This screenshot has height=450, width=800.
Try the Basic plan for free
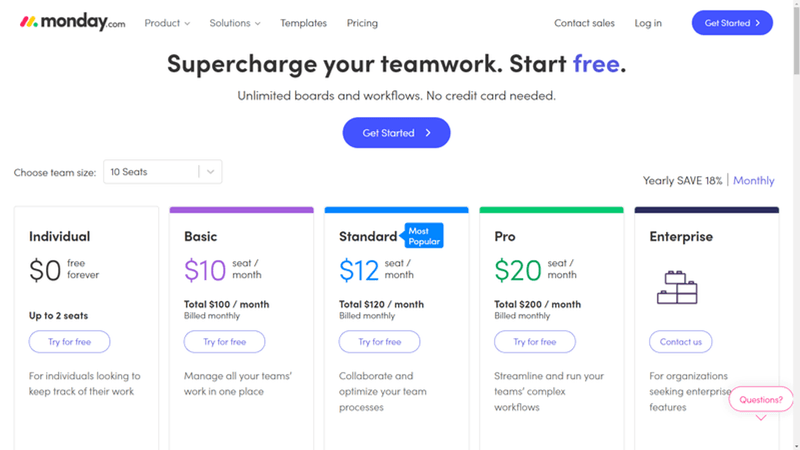[224, 342]
